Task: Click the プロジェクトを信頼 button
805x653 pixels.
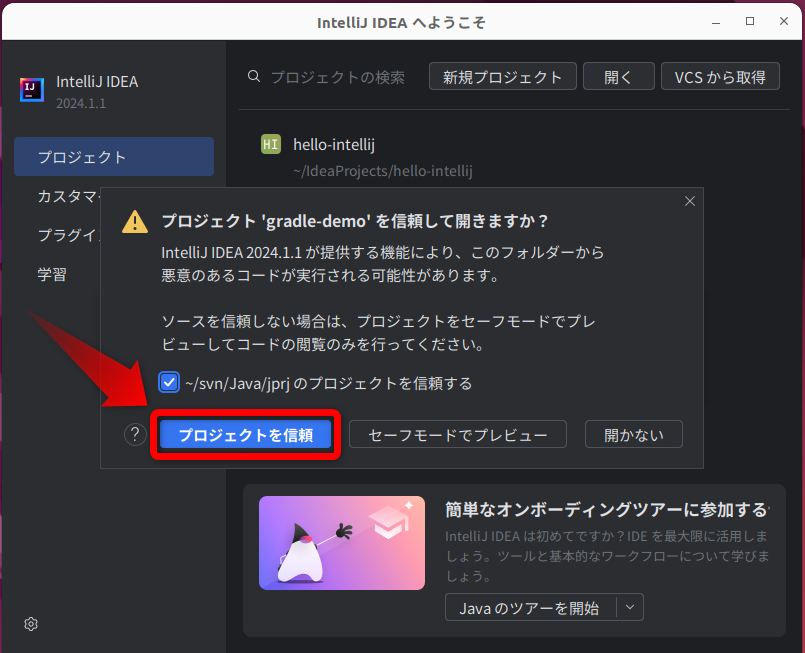Action: [245, 435]
